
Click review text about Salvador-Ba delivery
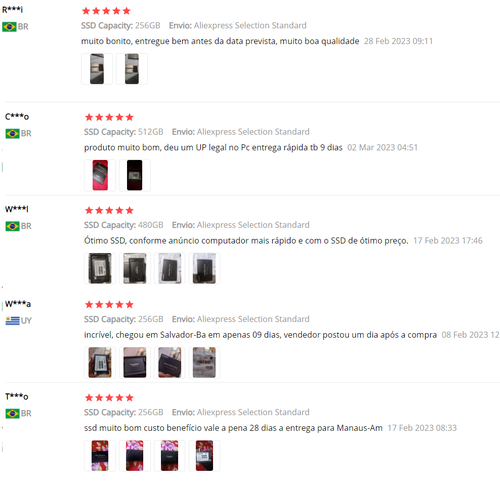pyautogui.click(x=260, y=335)
